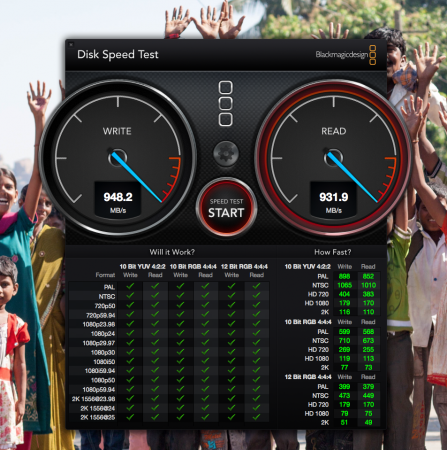
Task: Click NTSC row 10 Bit YUV Read checkmark
Action: coord(155,295)
